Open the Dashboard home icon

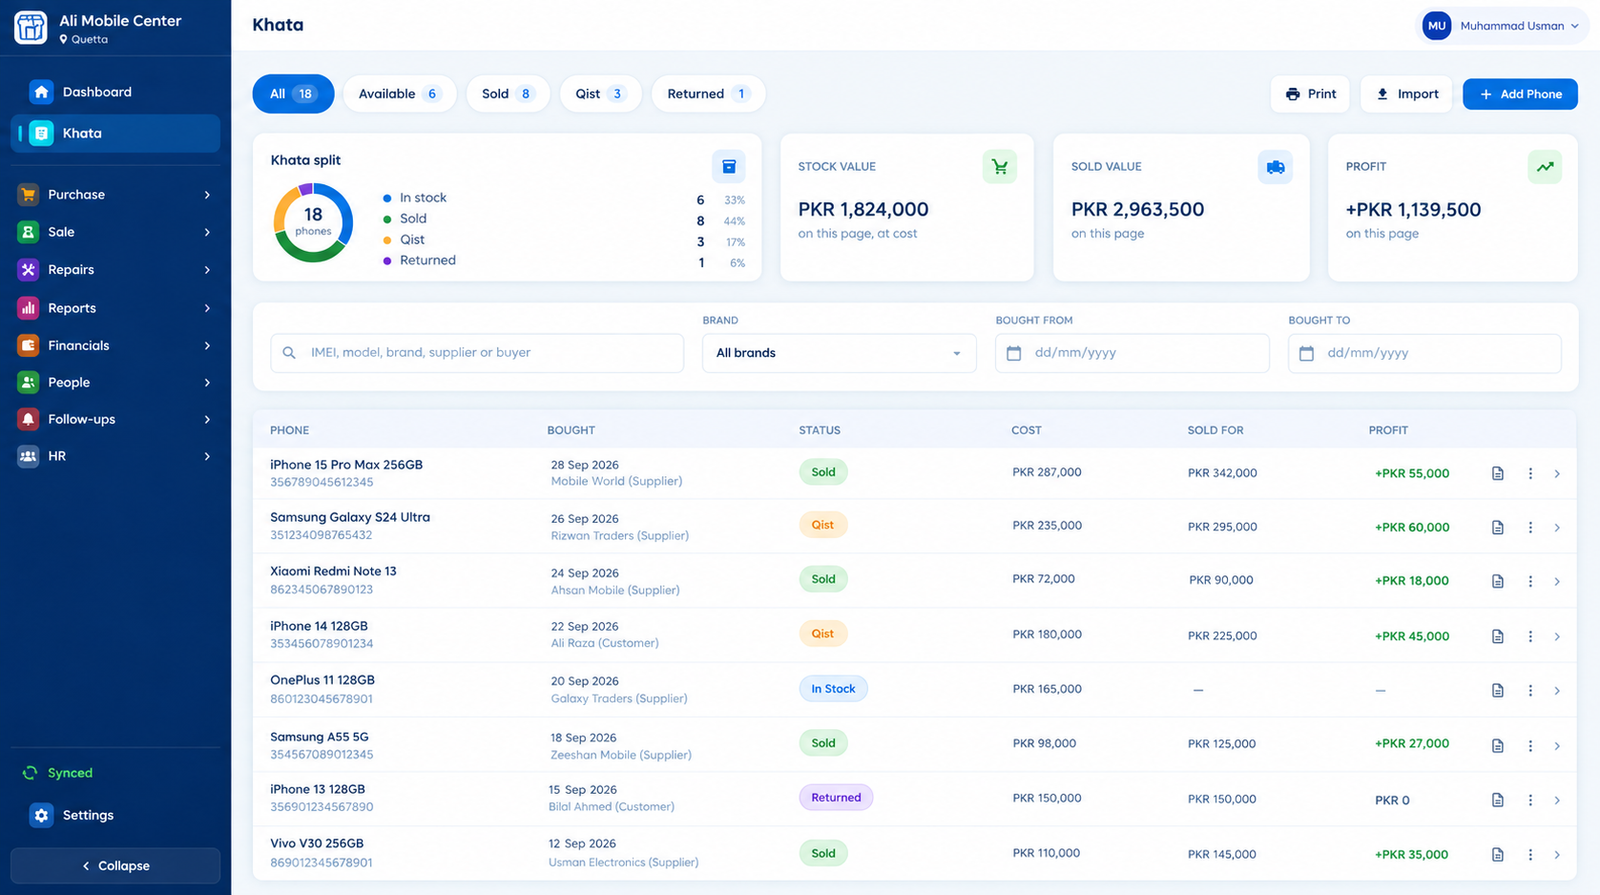coord(41,92)
